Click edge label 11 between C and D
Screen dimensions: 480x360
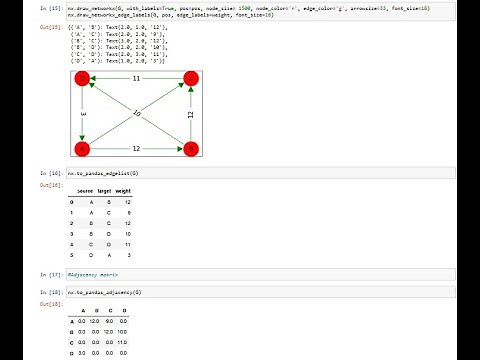click(136, 78)
